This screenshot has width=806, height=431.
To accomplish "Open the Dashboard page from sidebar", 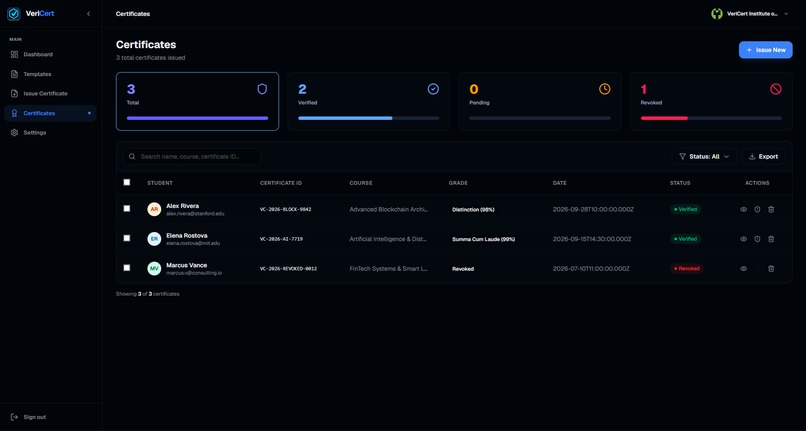I will (50, 55).
